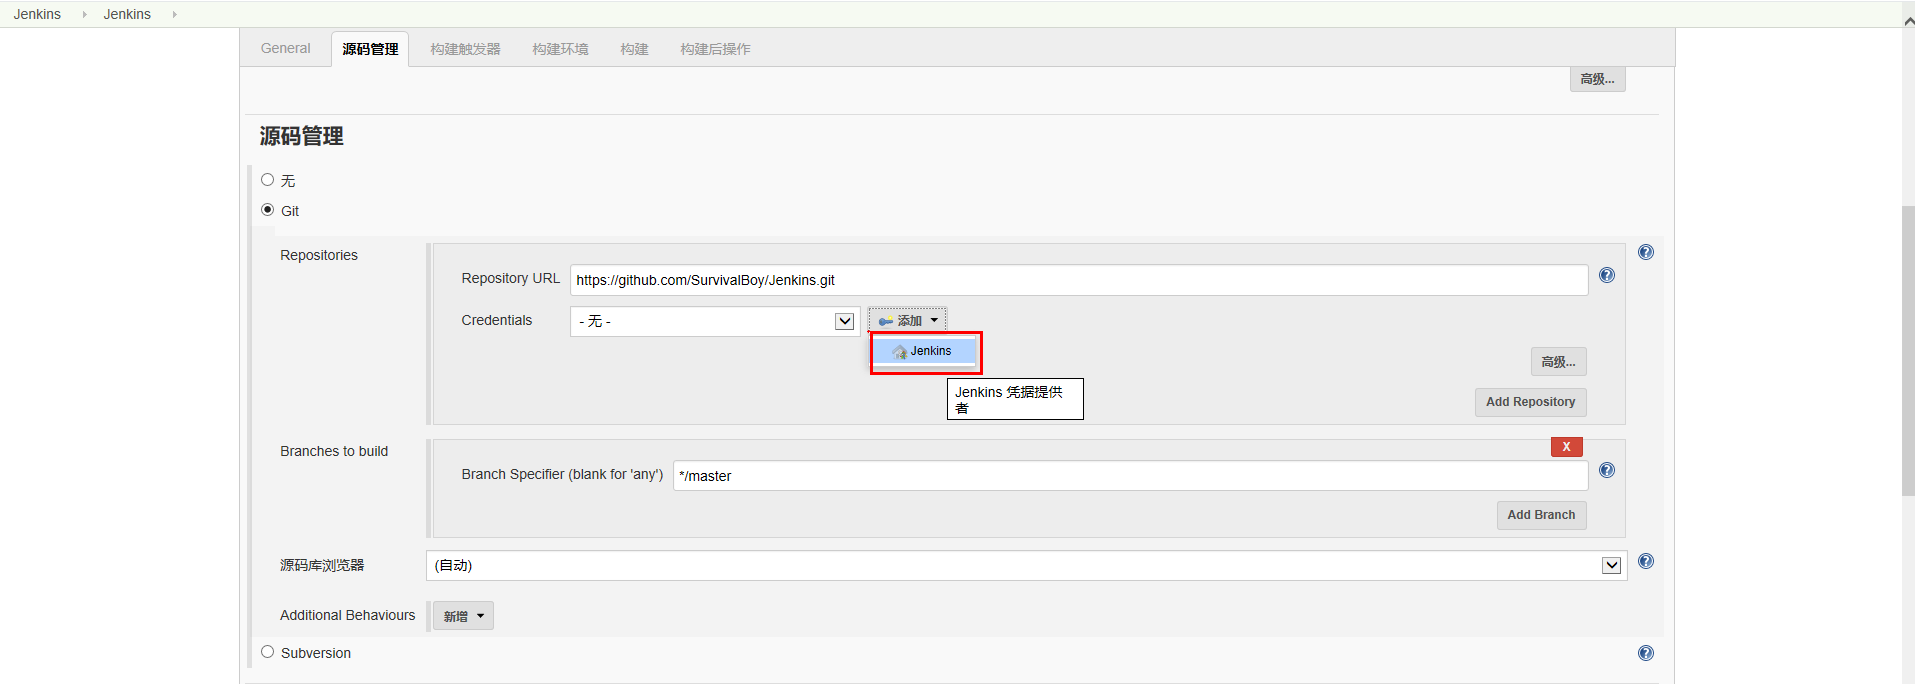Select the Subversion source control option
Viewport: 1915px width, 684px height.
click(x=267, y=652)
